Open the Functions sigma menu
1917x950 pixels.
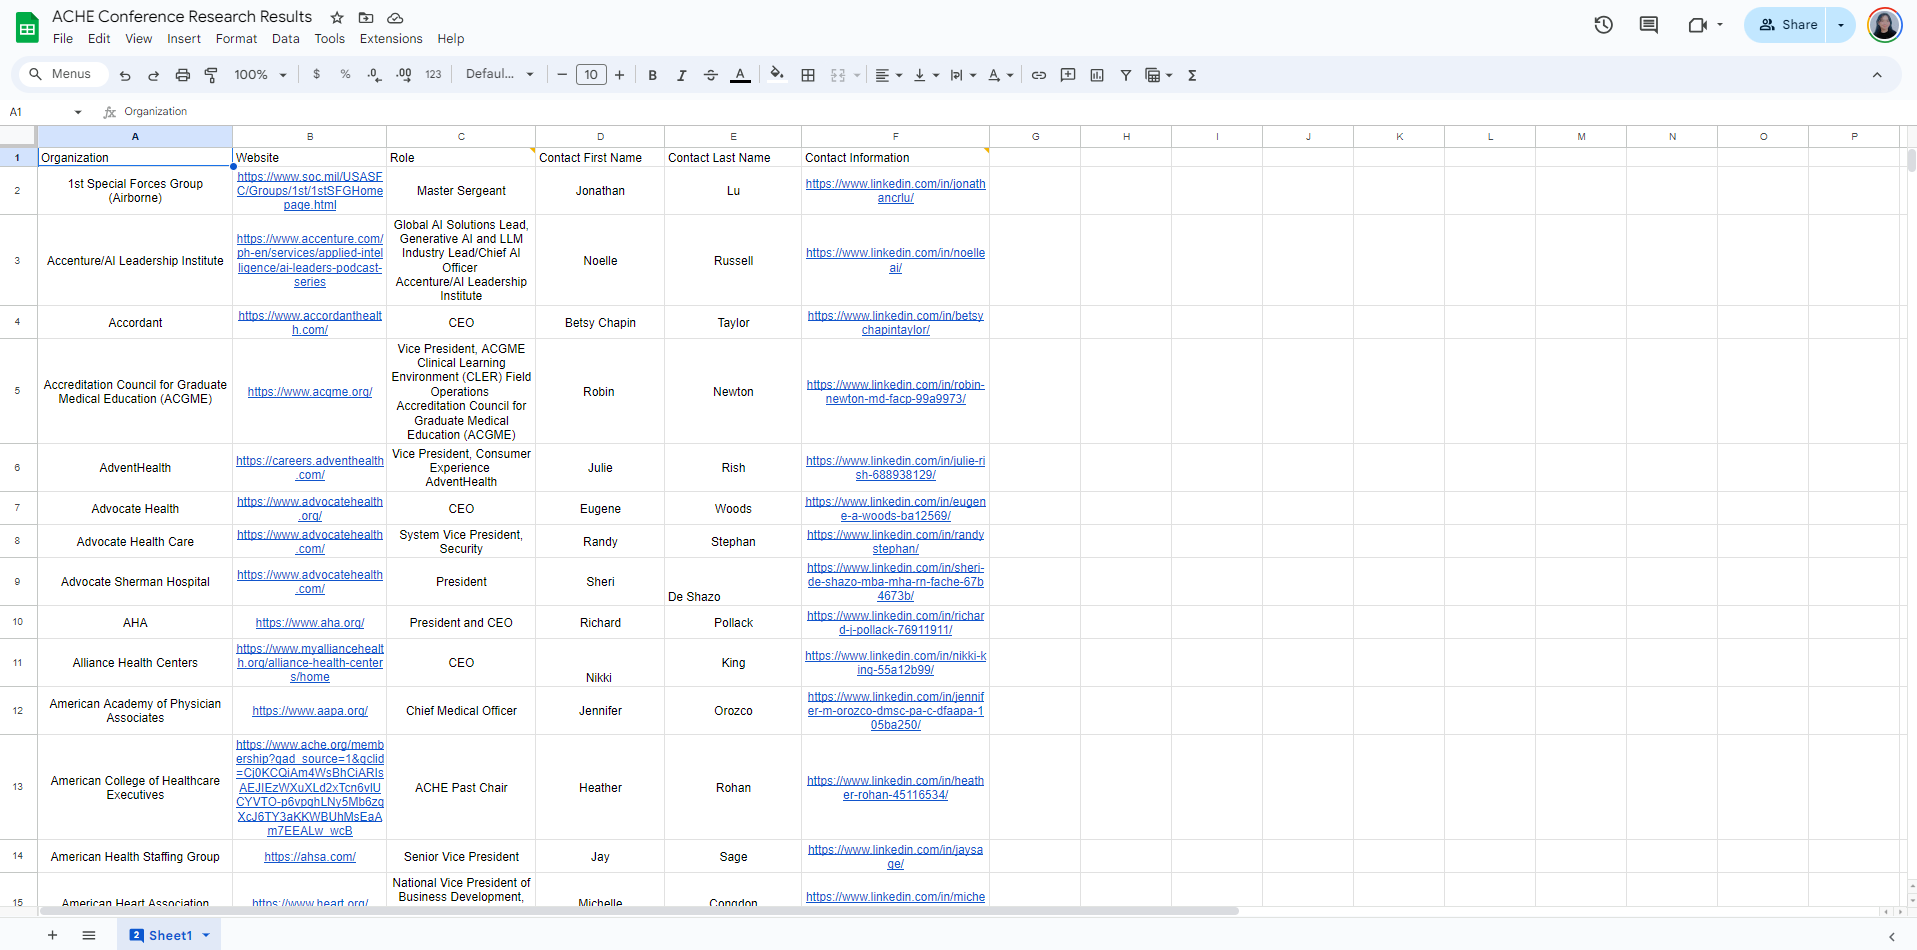coord(1192,75)
